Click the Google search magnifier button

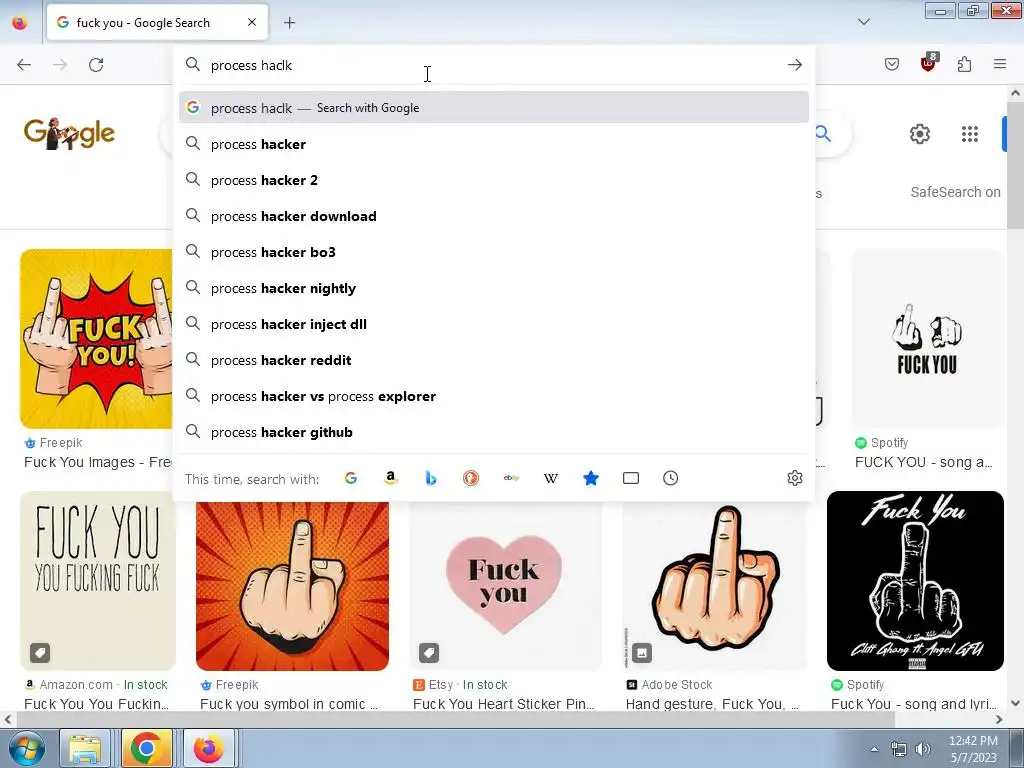(824, 135)
